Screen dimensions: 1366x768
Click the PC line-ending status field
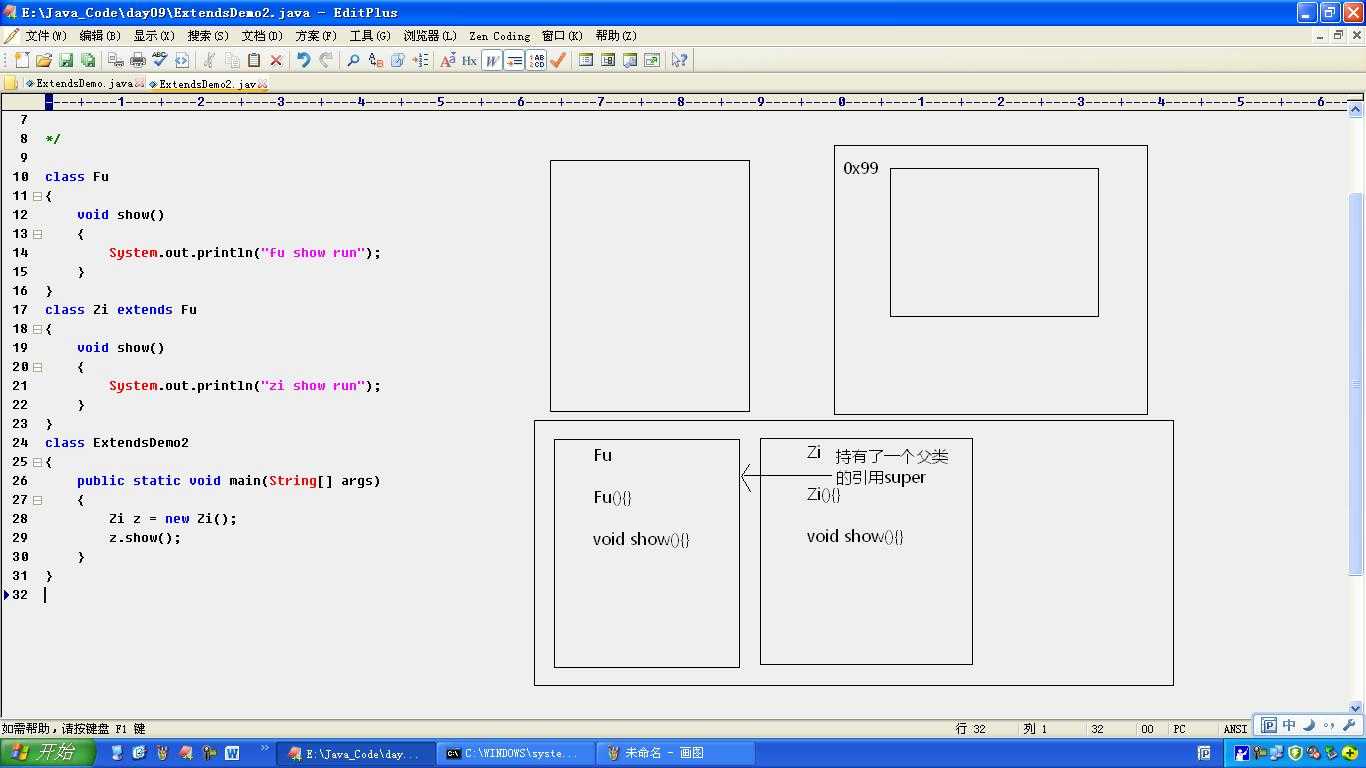(1179, 729)
